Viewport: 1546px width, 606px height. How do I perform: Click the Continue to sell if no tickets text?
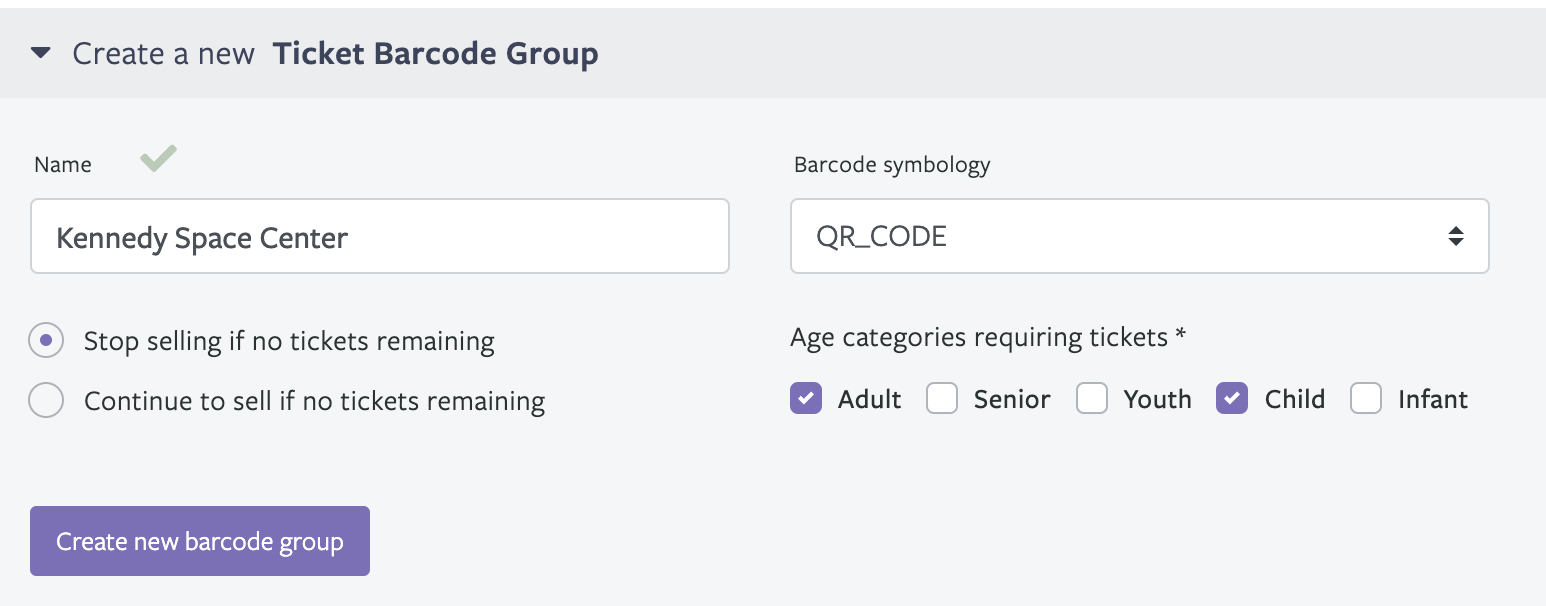pos(314,401)
